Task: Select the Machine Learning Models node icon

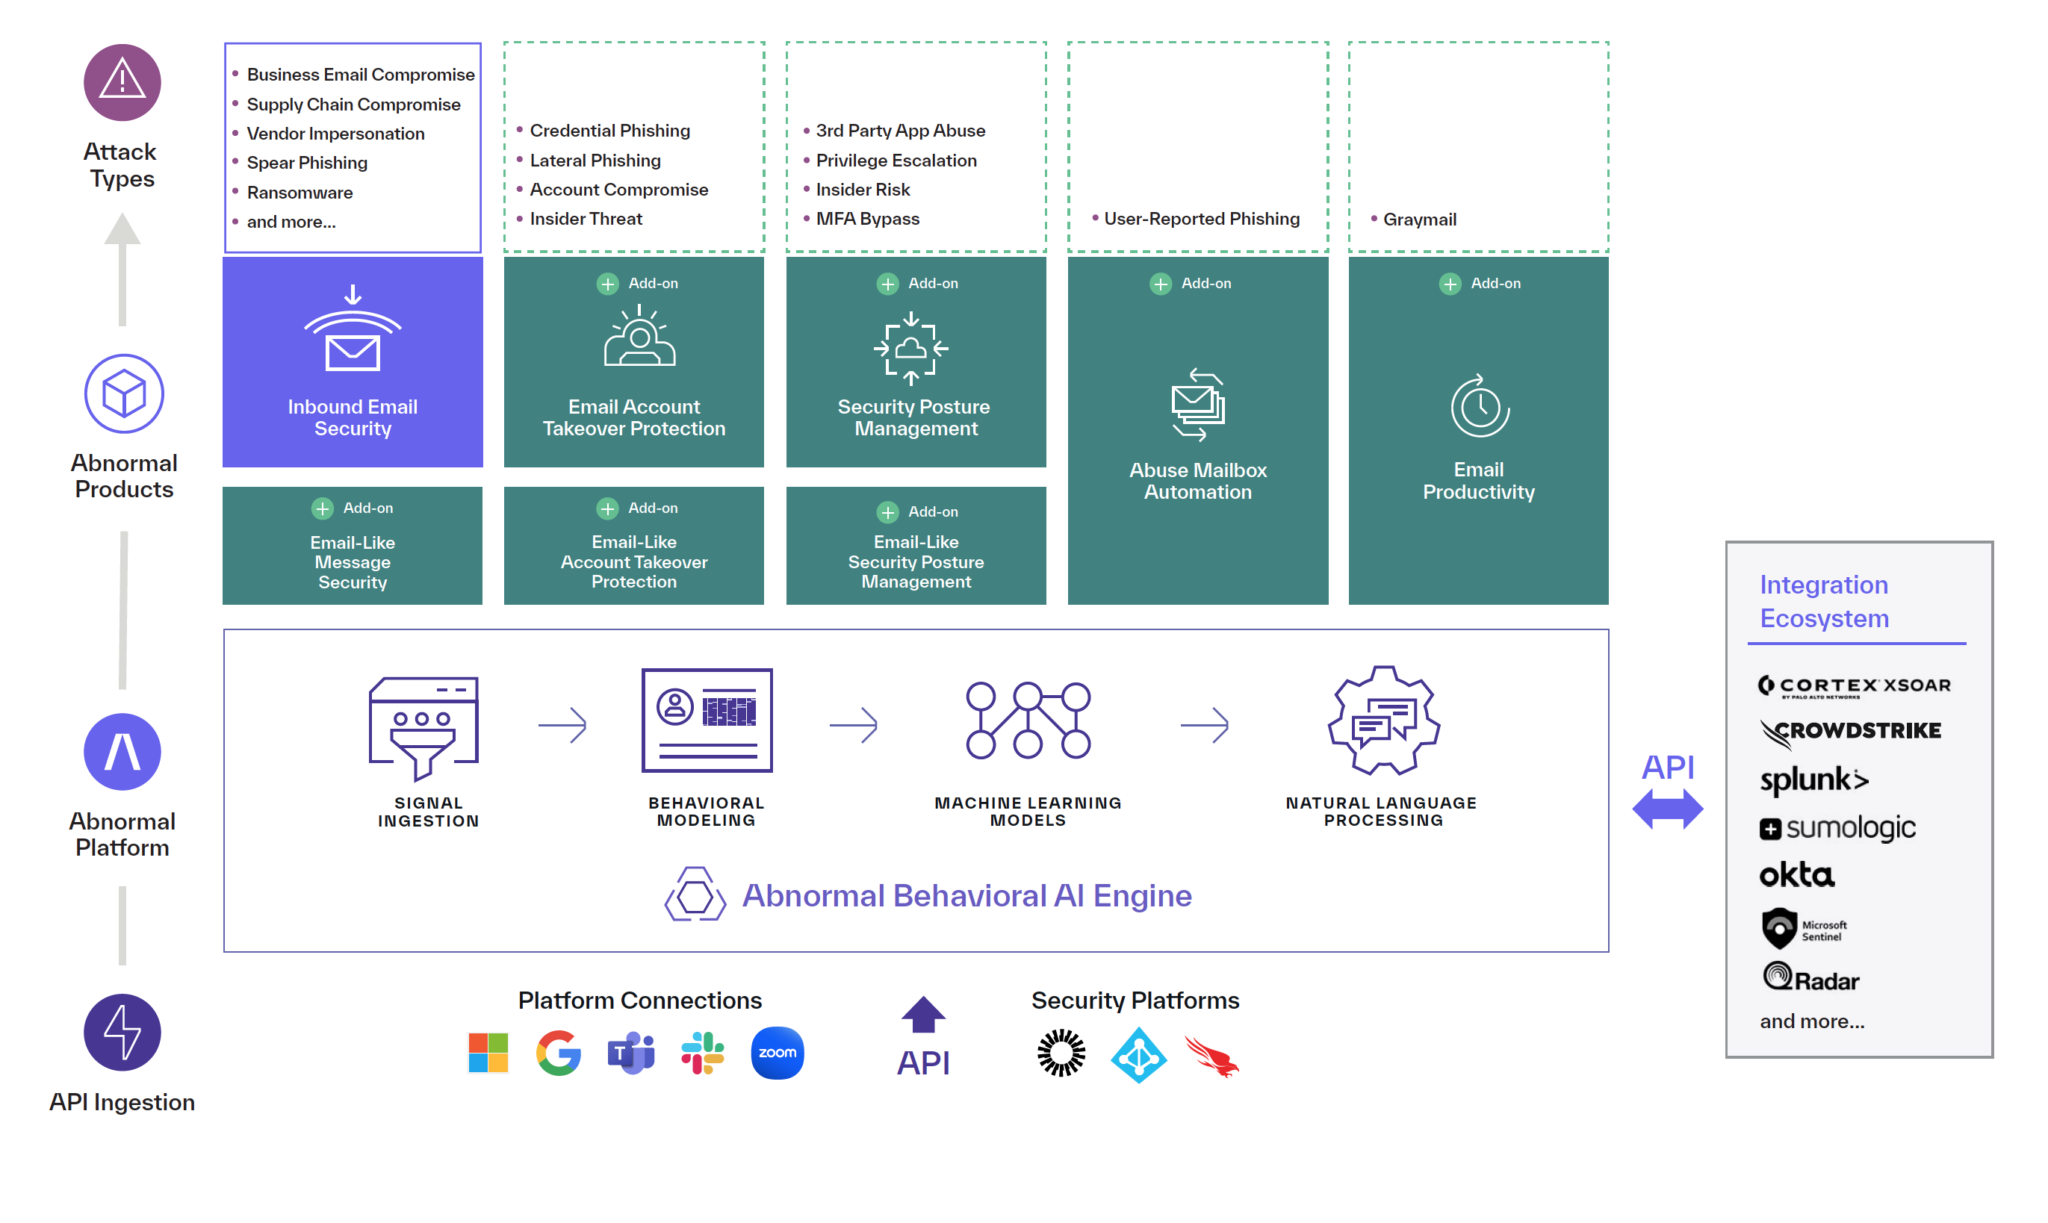Action: 1028,720
